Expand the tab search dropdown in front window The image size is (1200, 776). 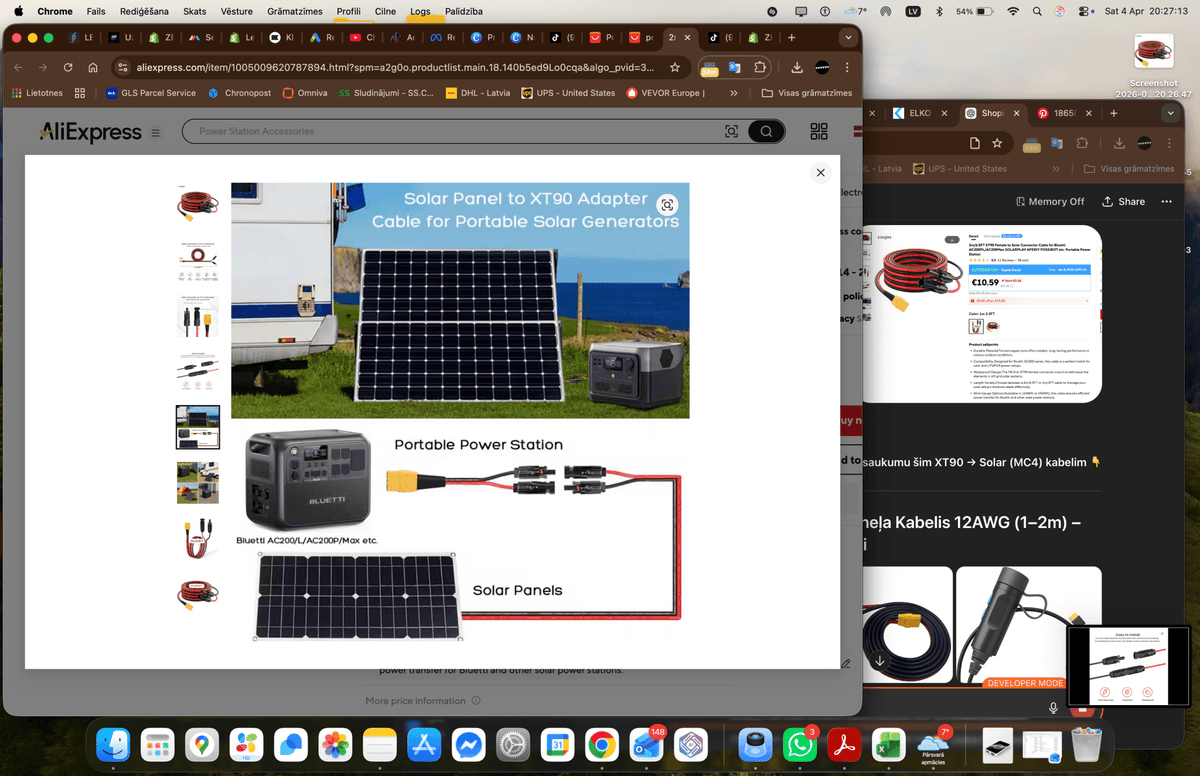(x=848, y=37)
